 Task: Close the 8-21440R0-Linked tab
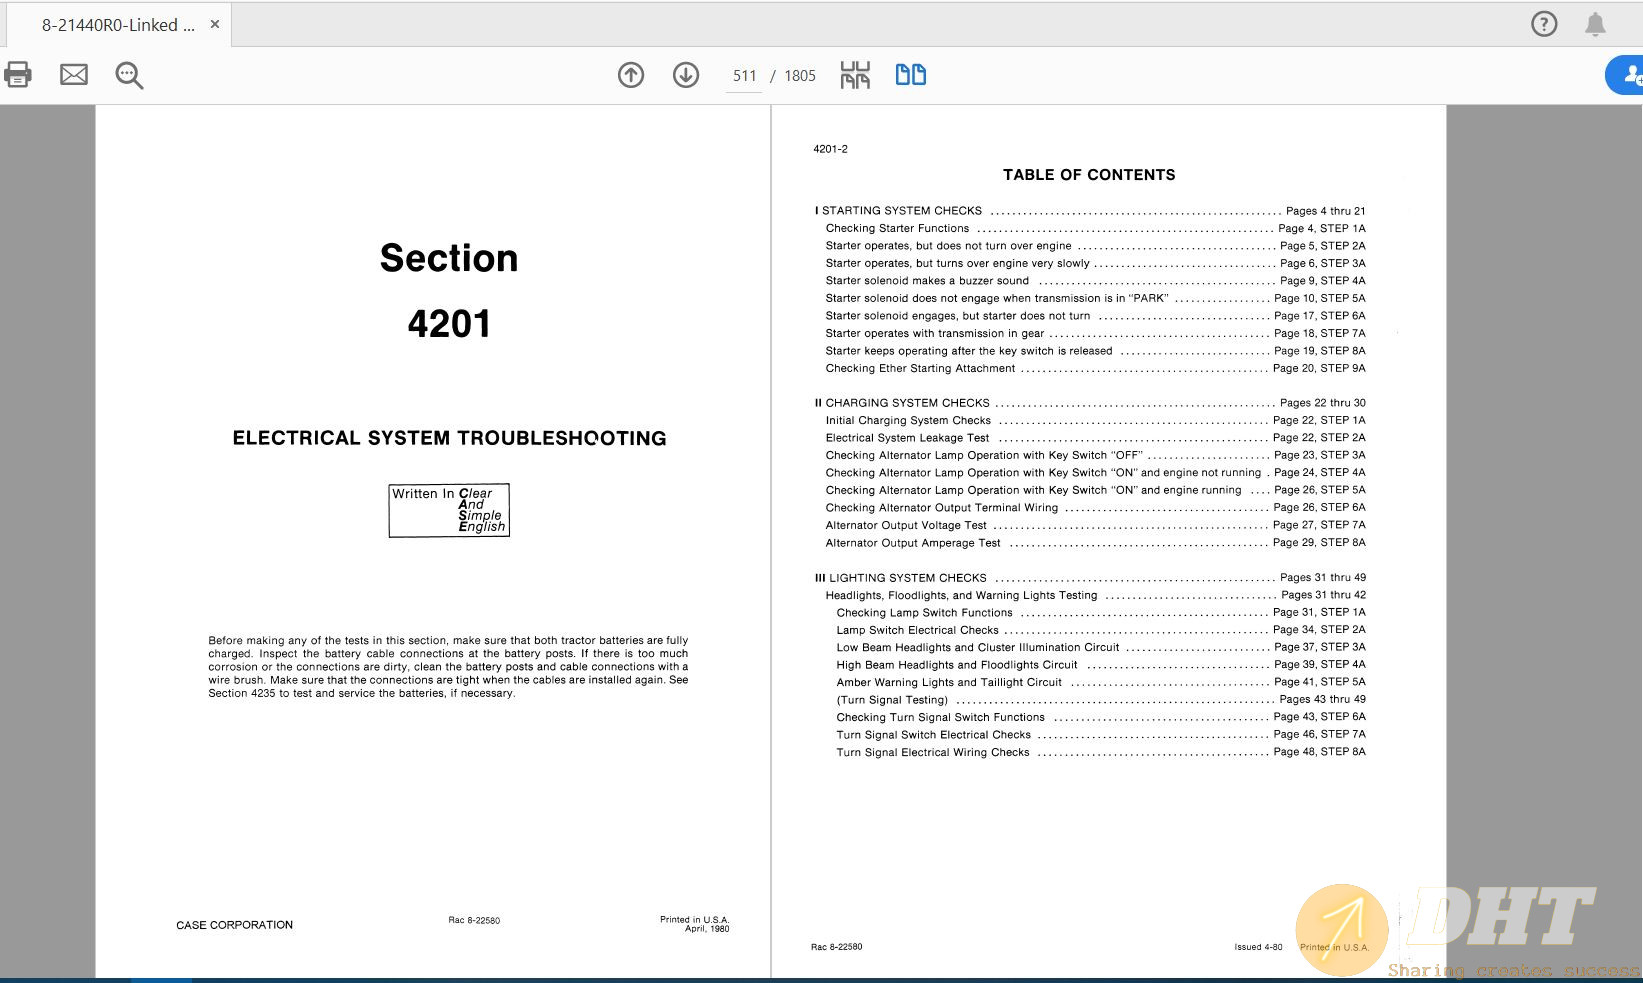coord(214,25)
